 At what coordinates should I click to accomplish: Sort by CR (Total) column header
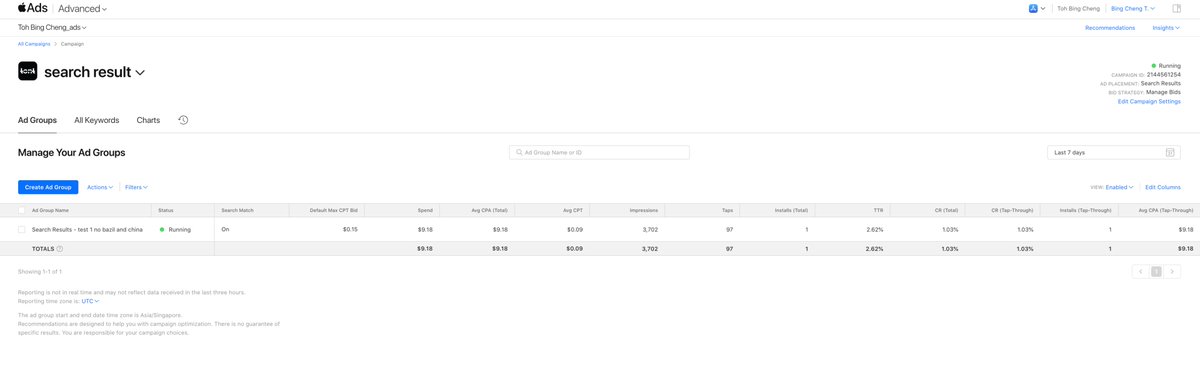pos(946,211)
